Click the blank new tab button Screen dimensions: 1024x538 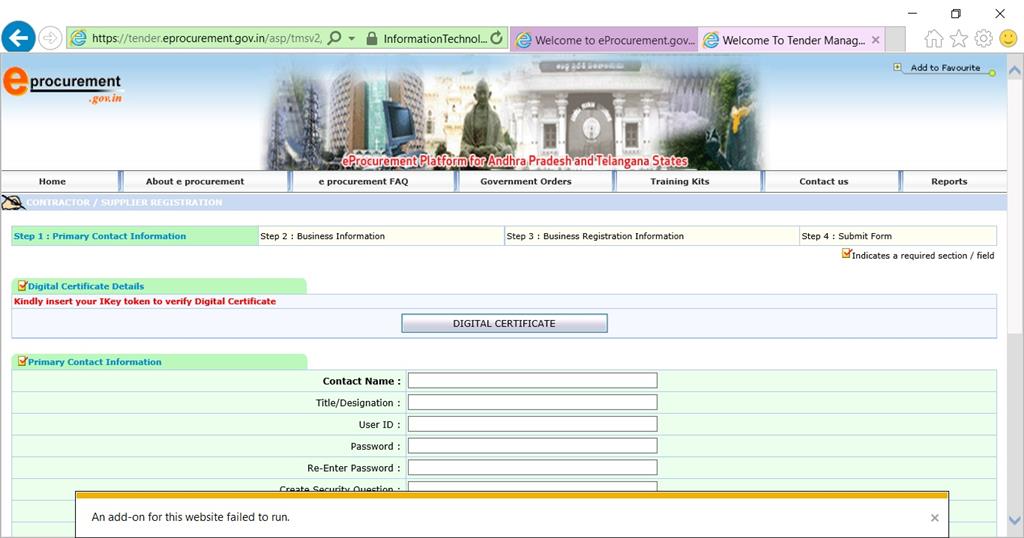895,40
